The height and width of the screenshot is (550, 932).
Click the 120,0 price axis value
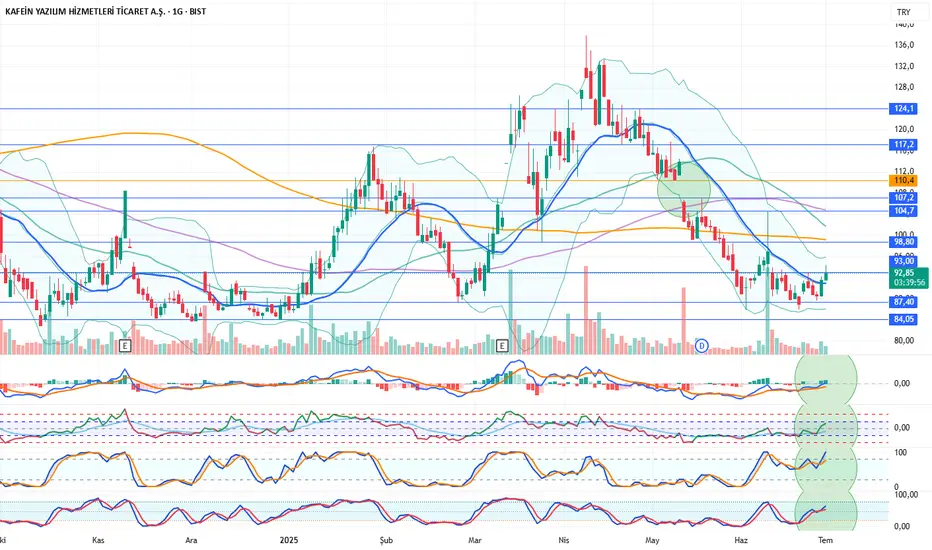click(903, 129)
